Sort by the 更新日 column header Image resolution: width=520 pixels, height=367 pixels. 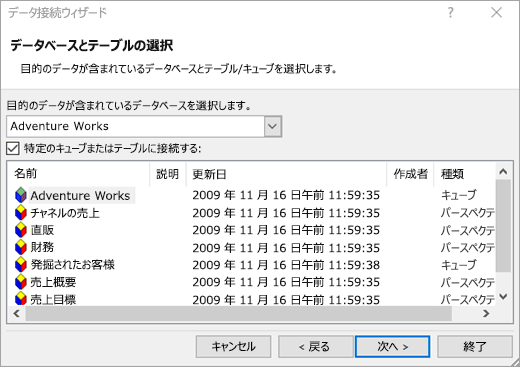click(x=286, y=174)
